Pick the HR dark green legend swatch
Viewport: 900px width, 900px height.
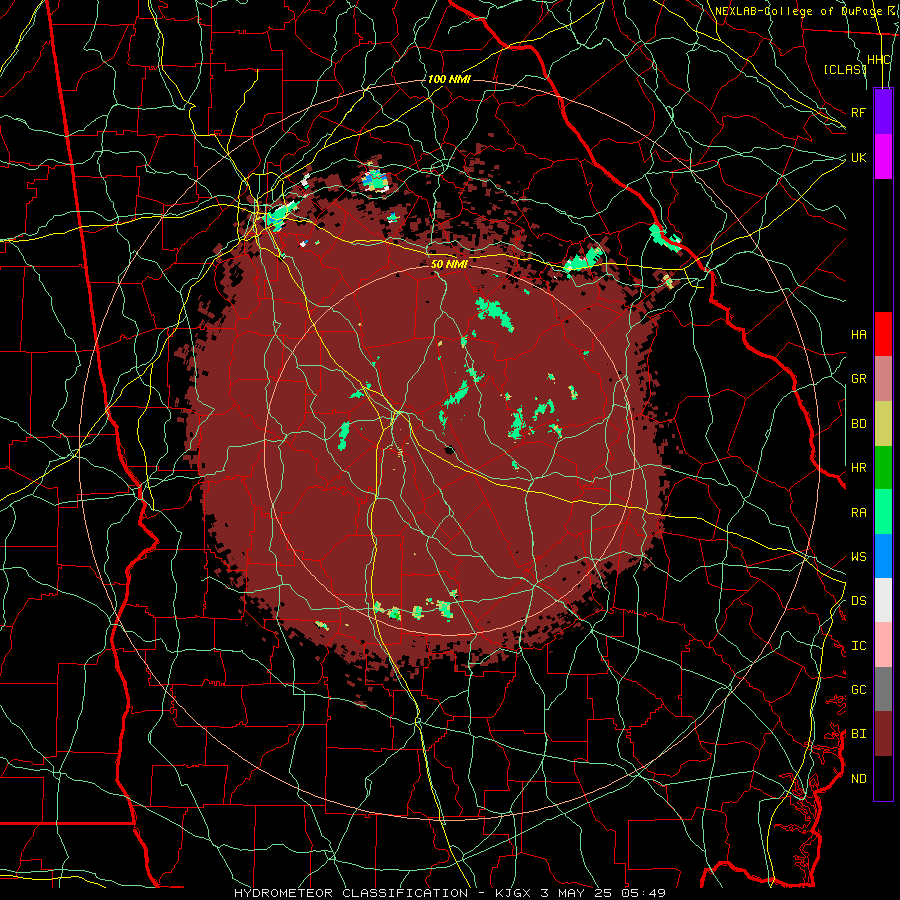(x=883, y=468)
